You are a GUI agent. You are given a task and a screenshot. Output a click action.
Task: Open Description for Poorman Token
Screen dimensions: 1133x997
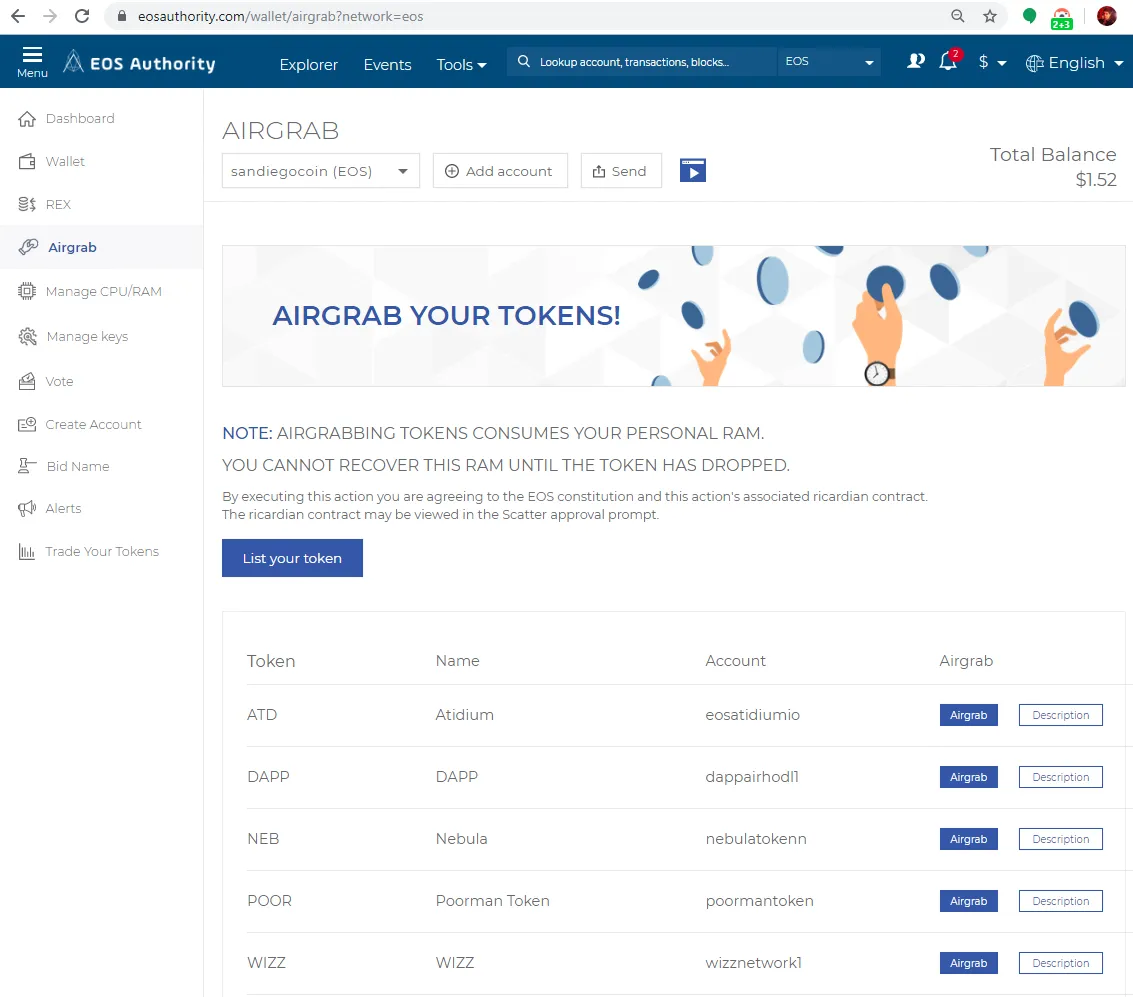coord(1060,901)
